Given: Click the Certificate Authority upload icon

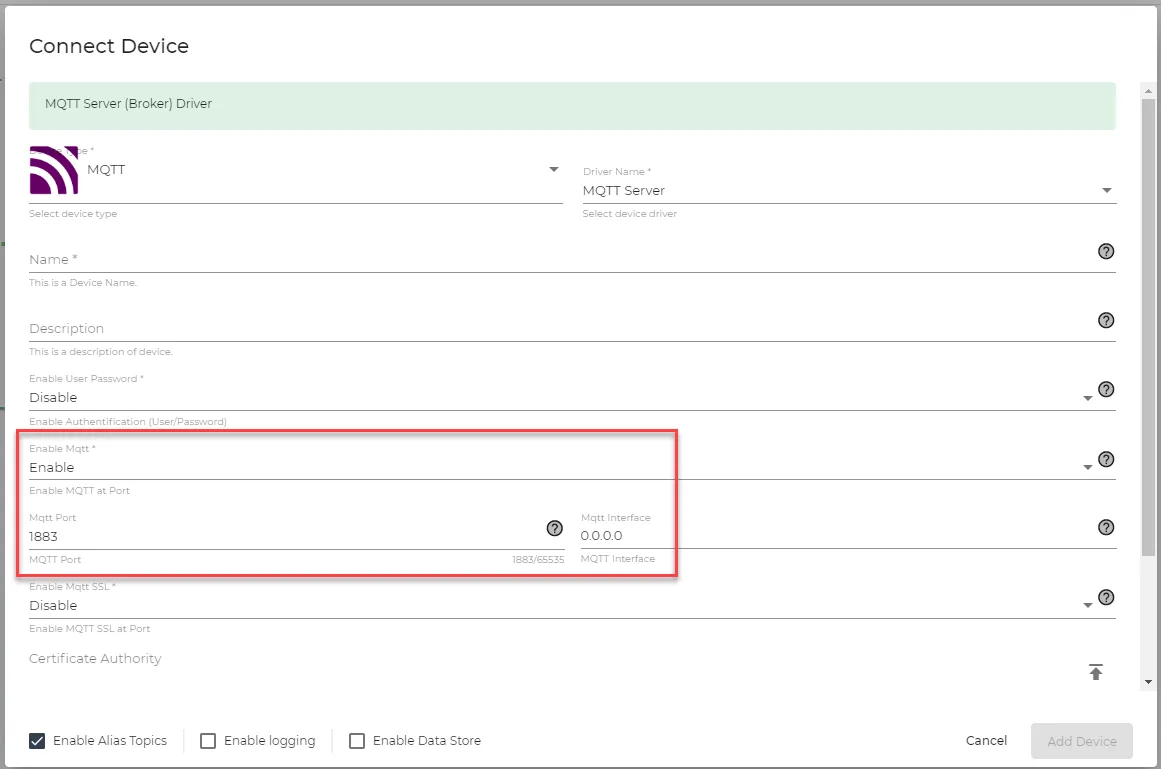Looking at the screenshot, I should (x=1096, y=671).
